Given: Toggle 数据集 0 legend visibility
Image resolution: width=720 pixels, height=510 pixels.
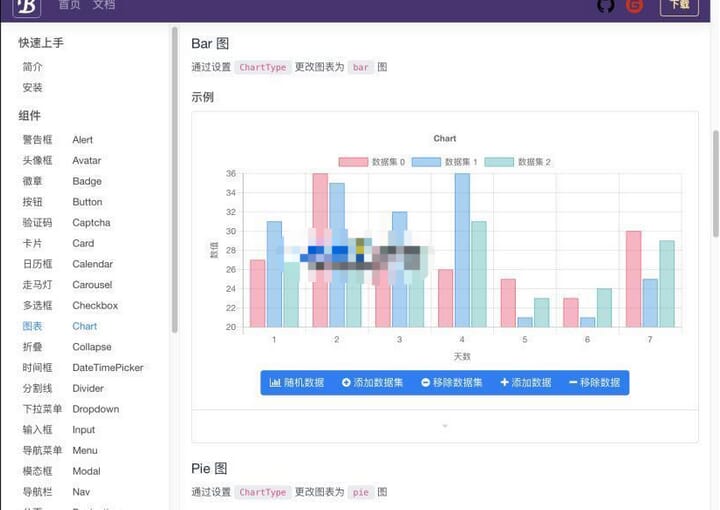Looking at the screenshot, I should 372,162.
